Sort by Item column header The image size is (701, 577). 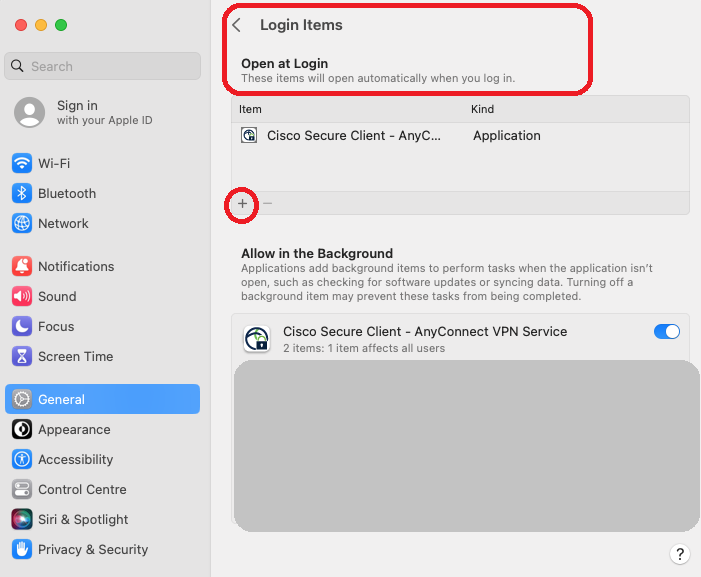250,109
